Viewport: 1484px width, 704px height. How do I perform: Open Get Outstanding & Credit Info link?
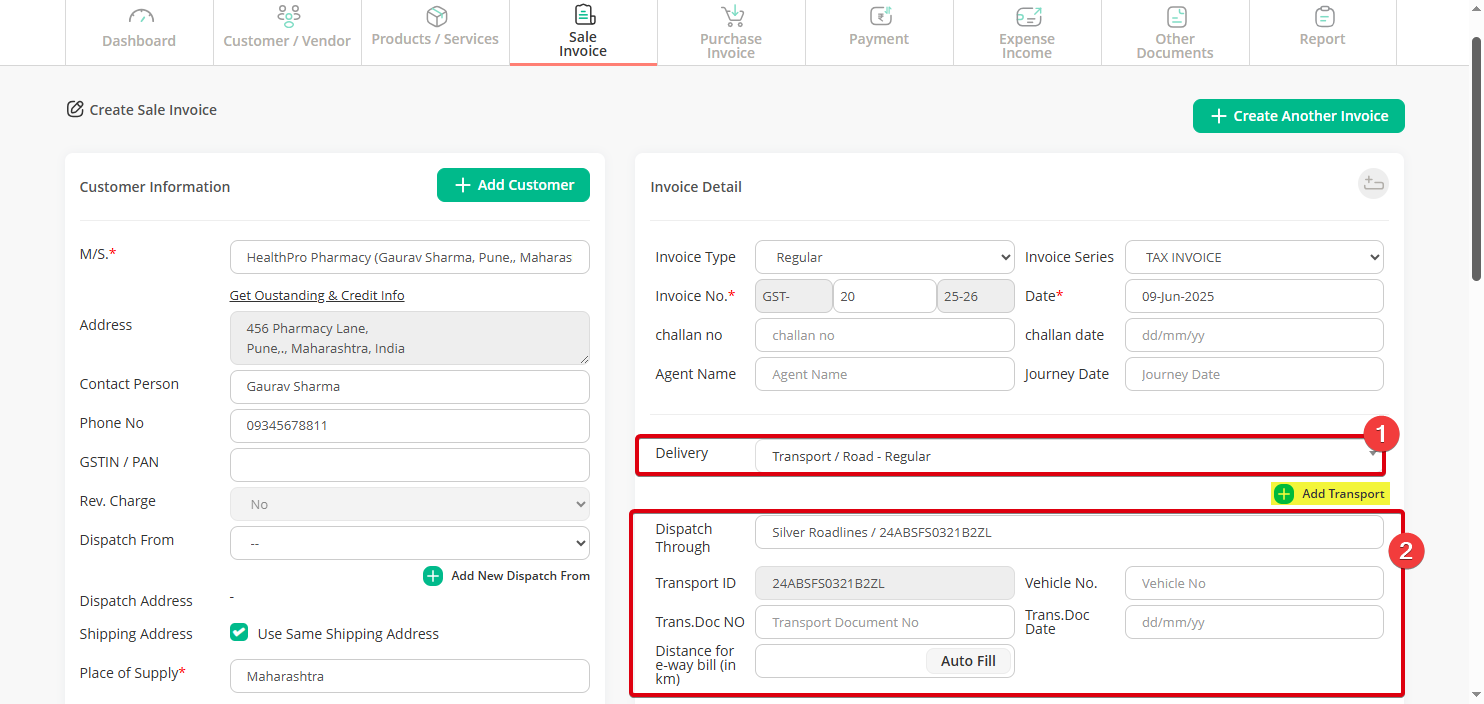tap(317, 295)
